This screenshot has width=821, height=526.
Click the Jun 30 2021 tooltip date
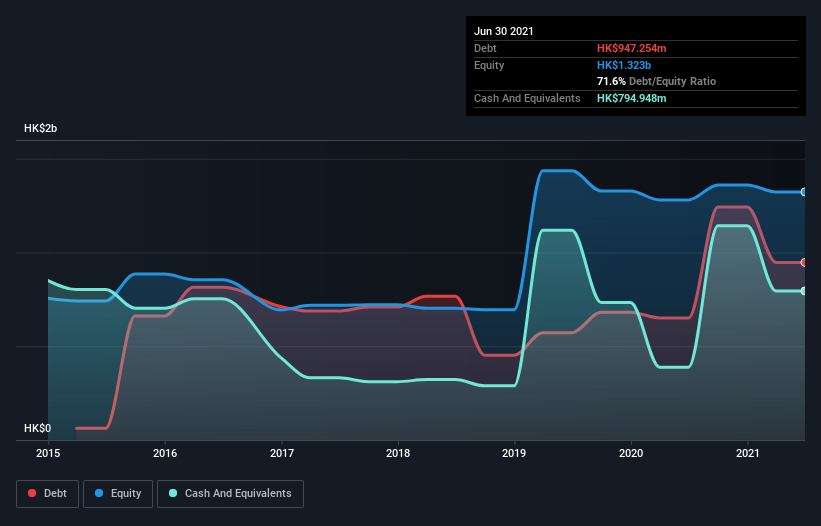click(504, 31)
